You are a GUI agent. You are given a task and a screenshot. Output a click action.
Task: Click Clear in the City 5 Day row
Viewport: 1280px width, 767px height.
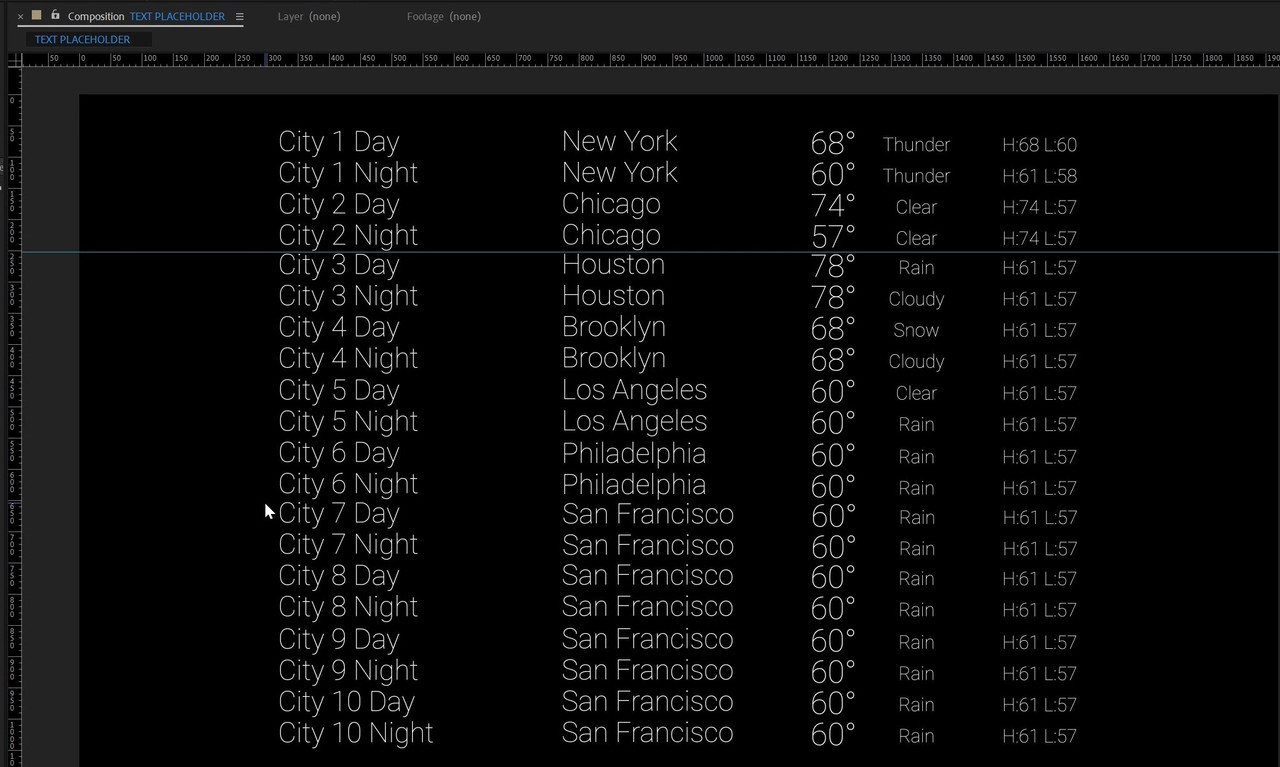[916, 393]
